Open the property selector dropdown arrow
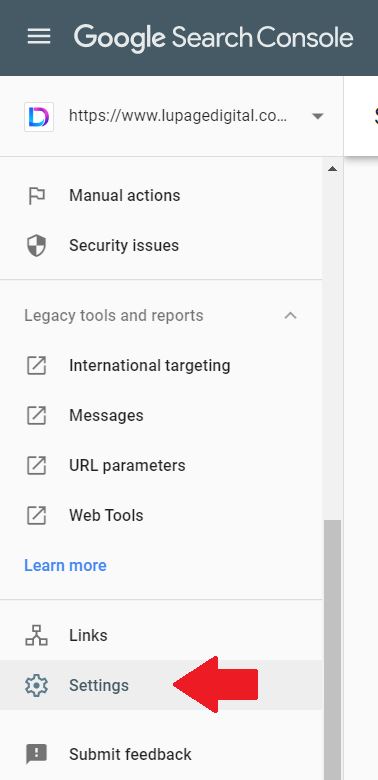Viewport: 378px width, 780px height. point(317,116)
